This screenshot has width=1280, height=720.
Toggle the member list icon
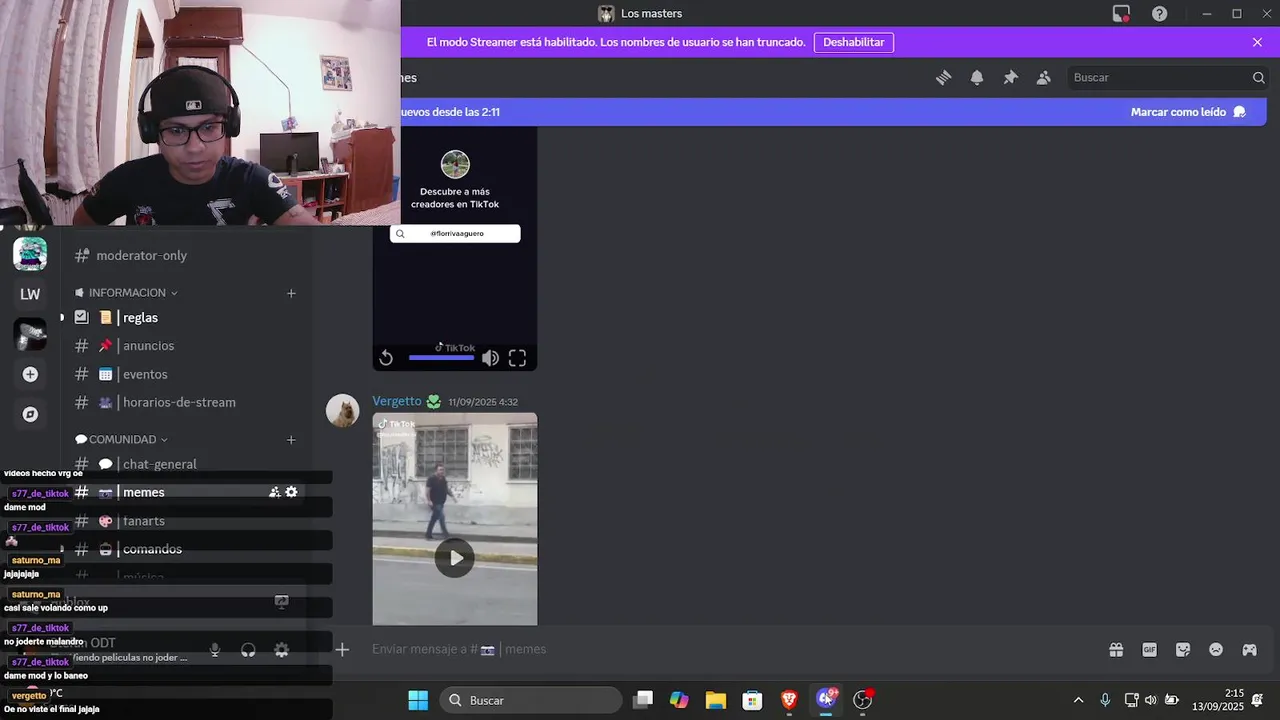pos(1044,78)
